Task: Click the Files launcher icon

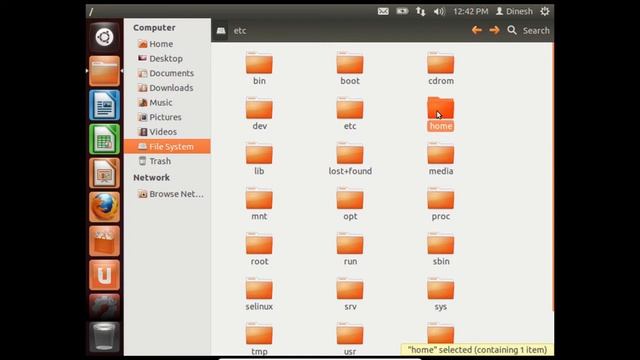Action: 104,71
